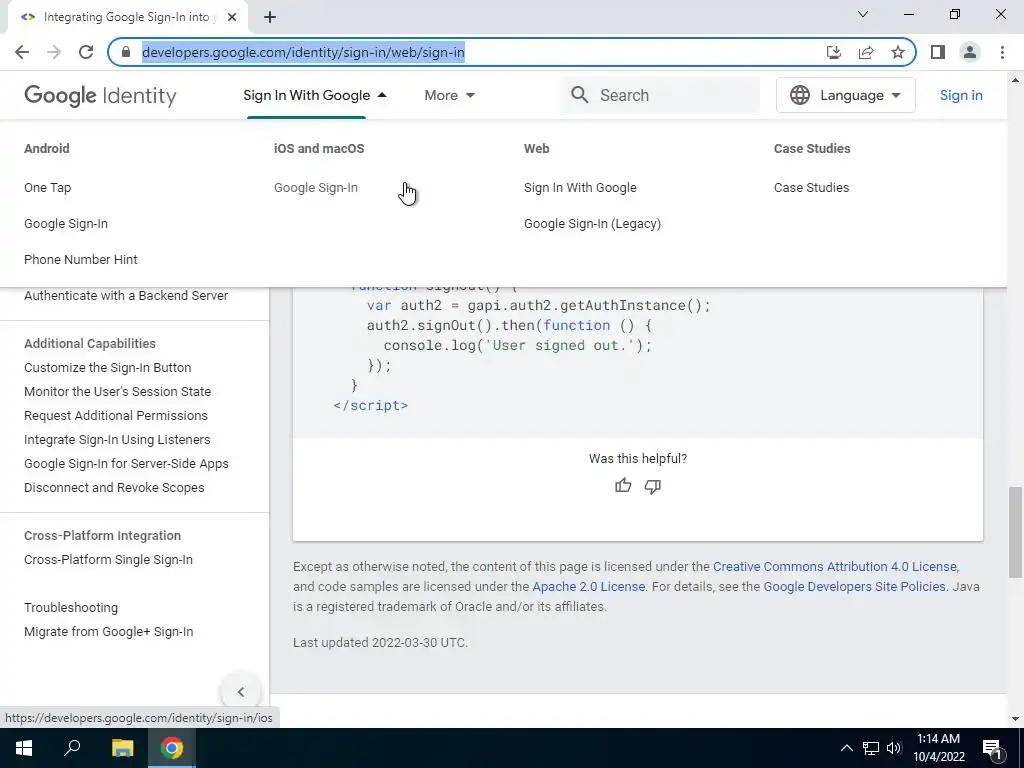Image resolution: width=1024 pixels, height=768 pixels.
Task: Reload the page with the refresh icon
Action: click(x=86, y=52)
